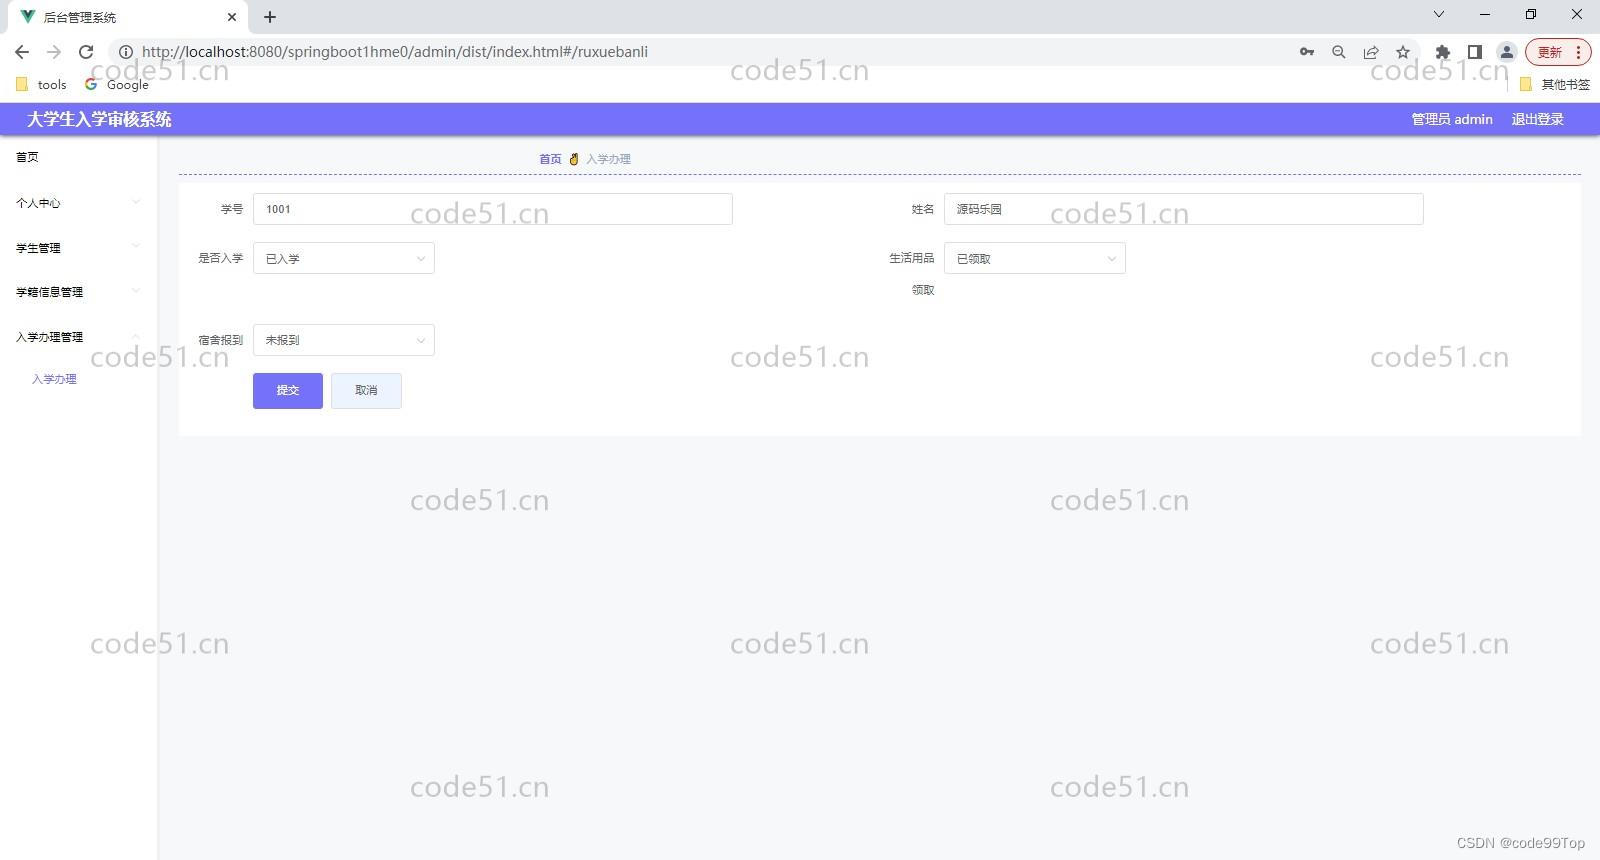Open the tab search chevron
Image resolution: width=1600 pixels, height=860 pixels.
coord(1439,14)
